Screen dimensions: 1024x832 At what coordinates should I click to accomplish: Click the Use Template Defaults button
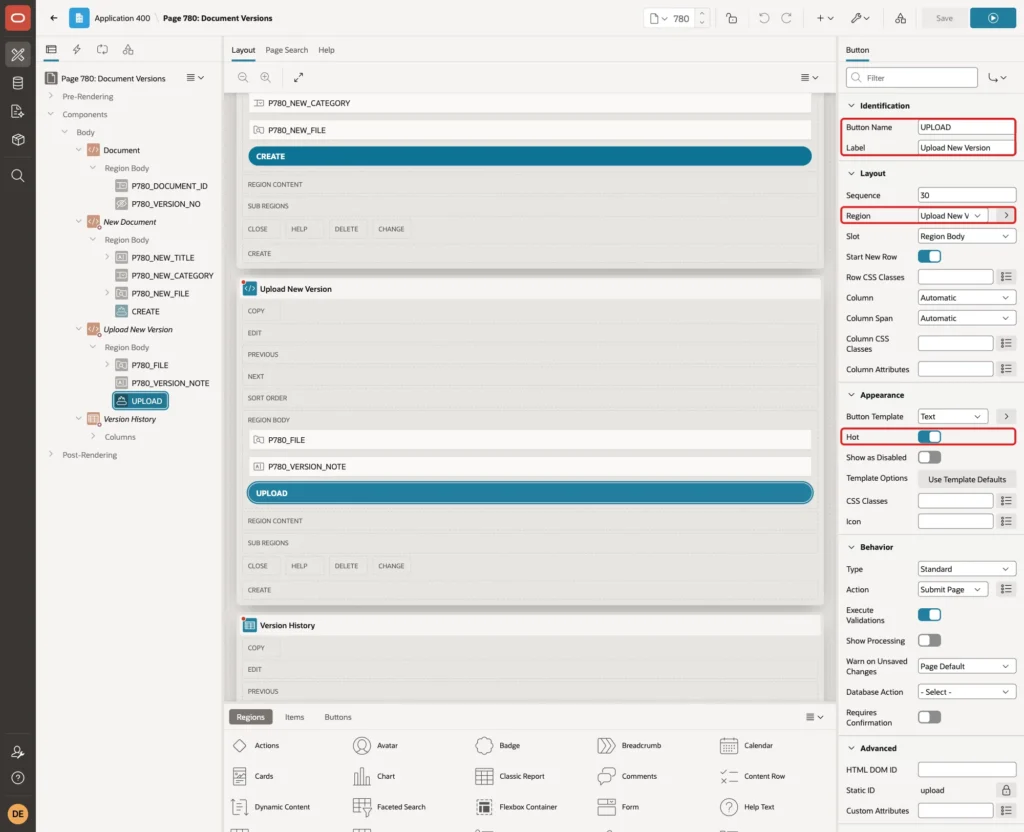[x=967, y=479]
